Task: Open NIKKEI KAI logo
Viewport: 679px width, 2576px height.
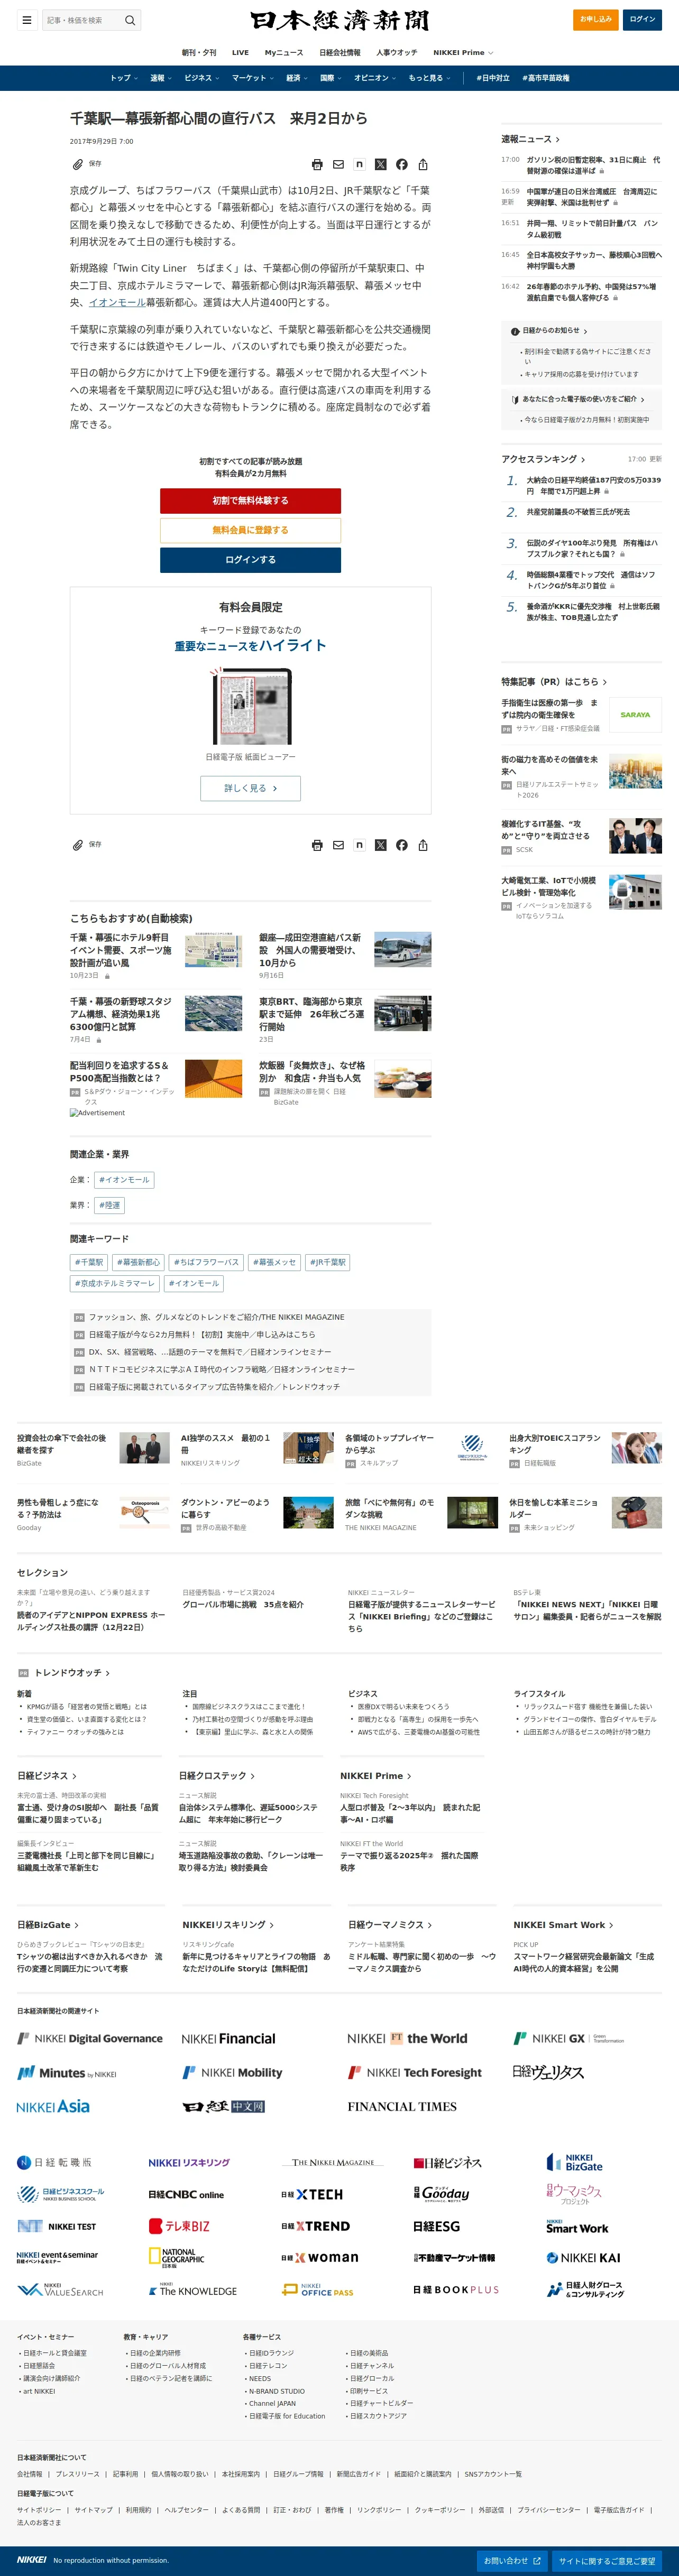Action: pos(583,2258)
